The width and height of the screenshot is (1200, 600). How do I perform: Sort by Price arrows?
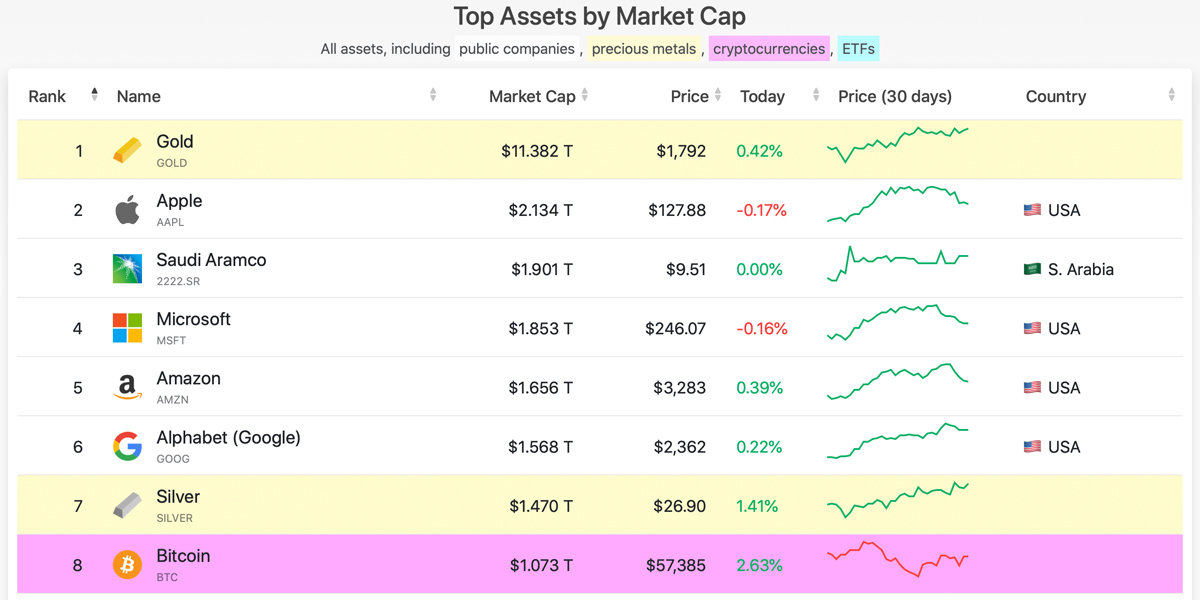[x=717, y=95]
